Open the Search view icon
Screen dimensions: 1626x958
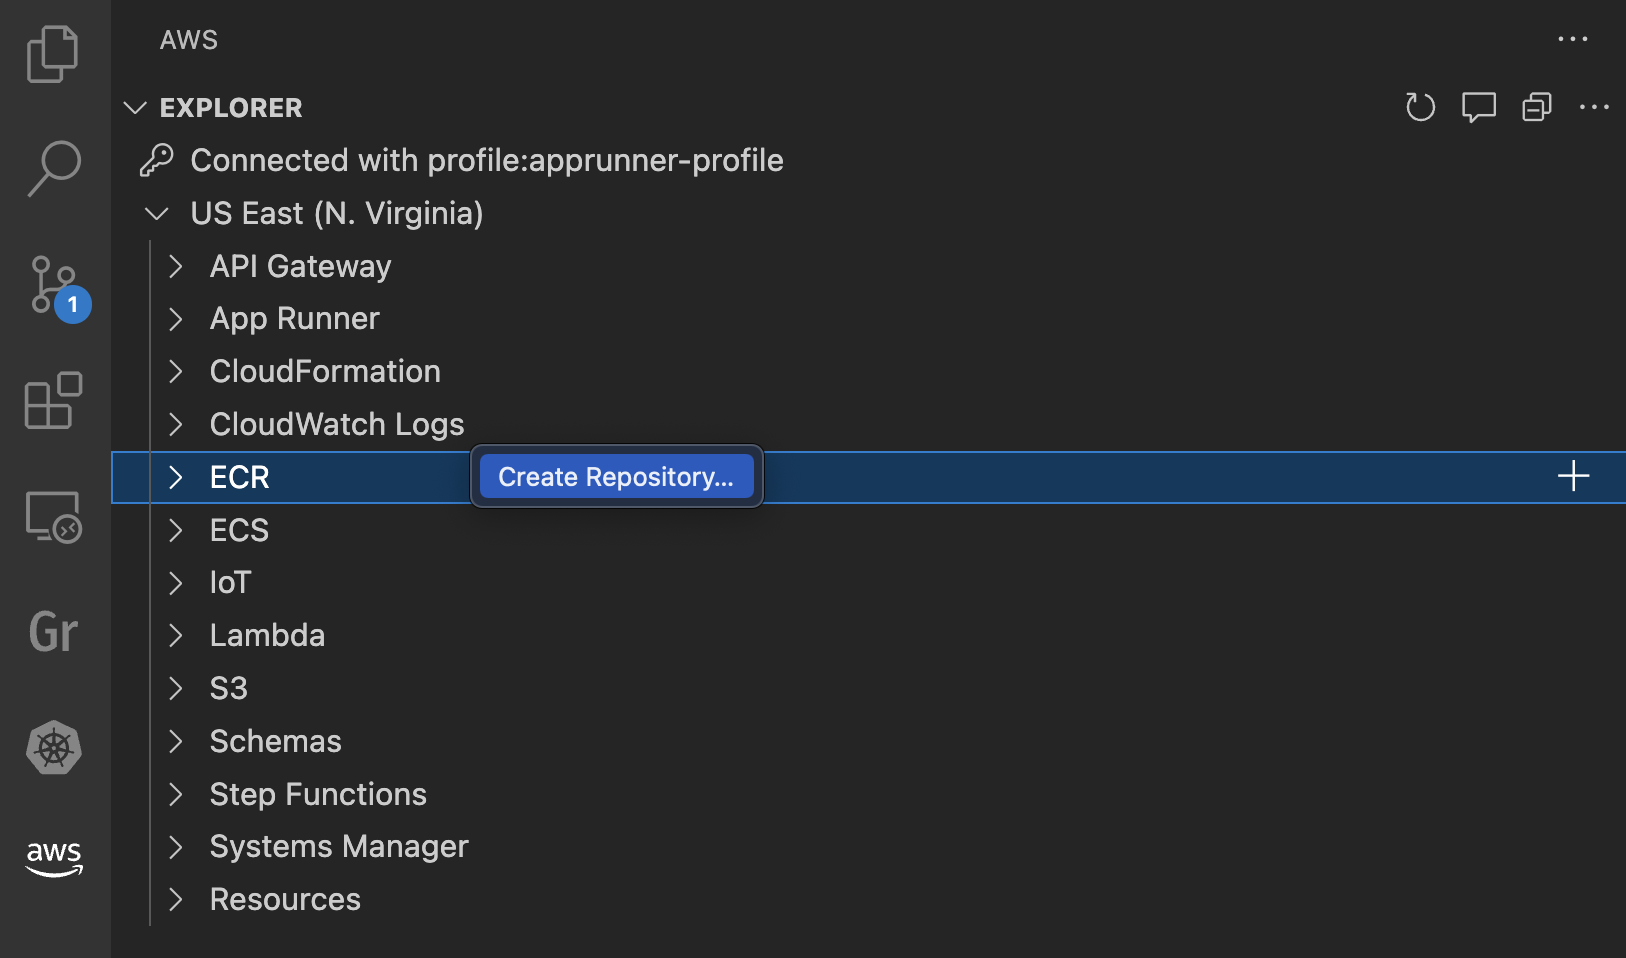coord(54,168)
